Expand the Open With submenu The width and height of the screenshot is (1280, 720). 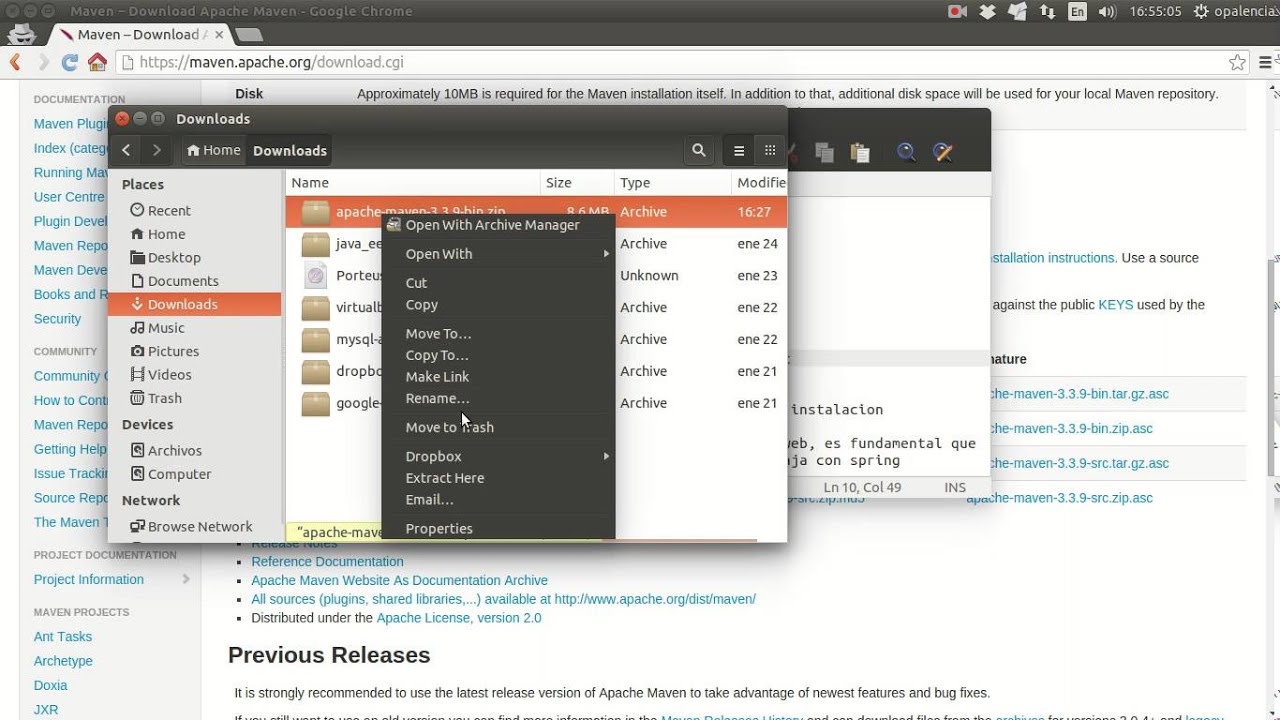coord(498,254)
